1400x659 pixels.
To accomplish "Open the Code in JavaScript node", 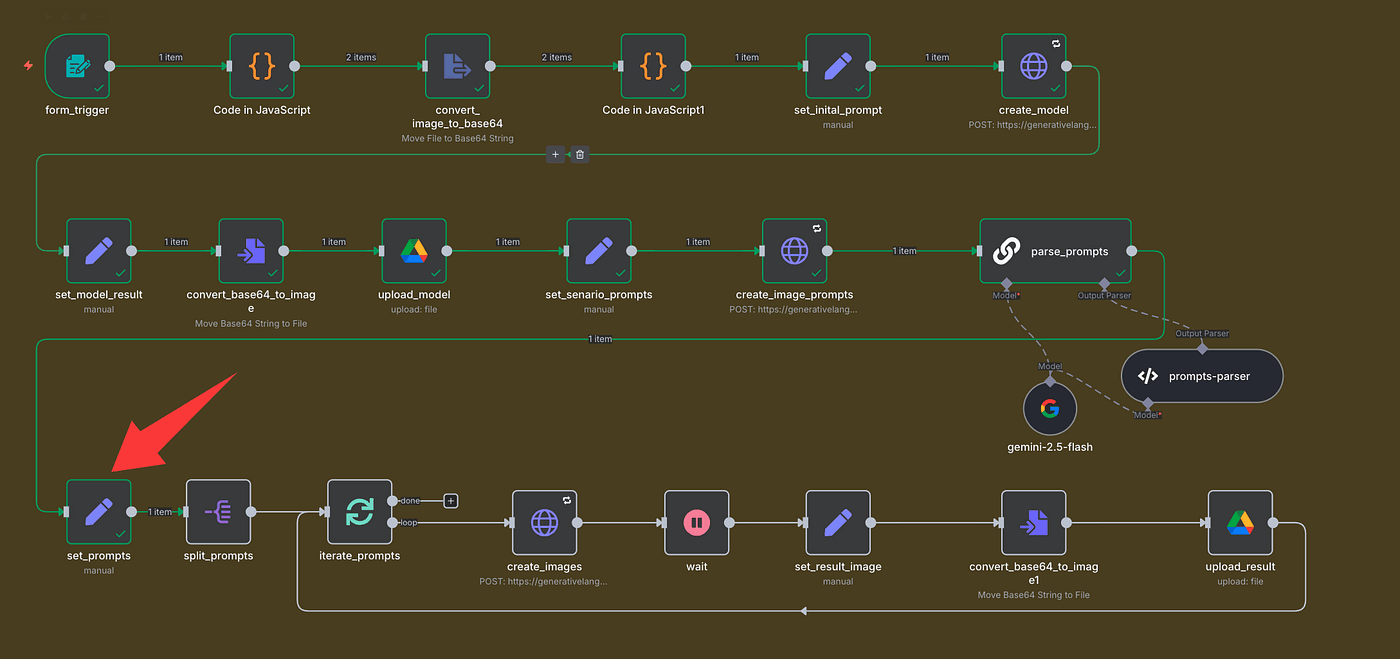I will [x=262, y=66].
